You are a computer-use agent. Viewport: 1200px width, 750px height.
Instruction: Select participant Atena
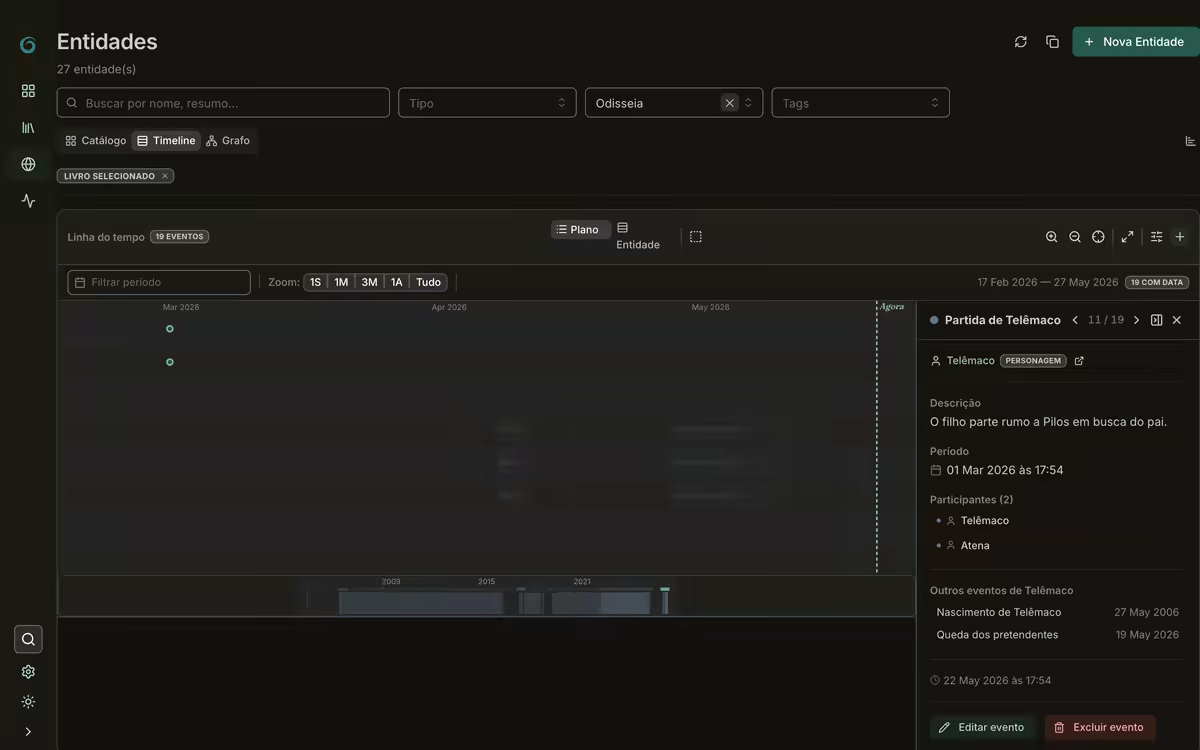(975, 546)
